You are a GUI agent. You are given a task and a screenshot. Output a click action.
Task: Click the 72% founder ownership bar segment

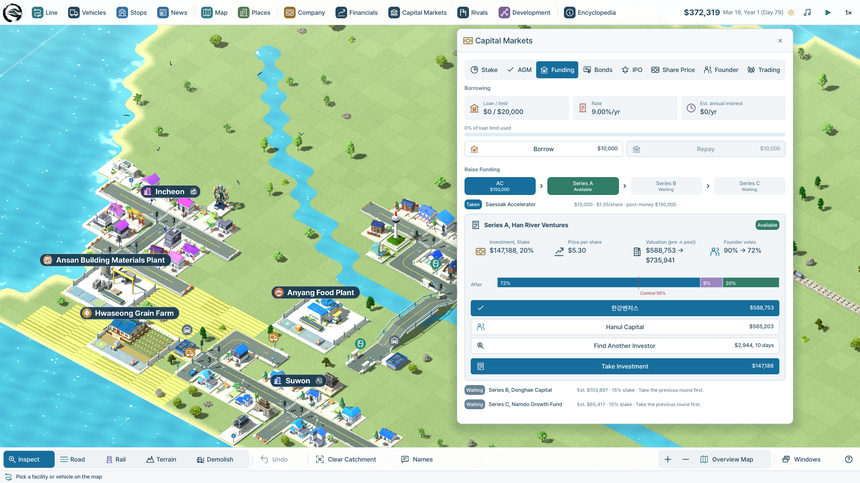pyautogui.click(x=599, y=283)
